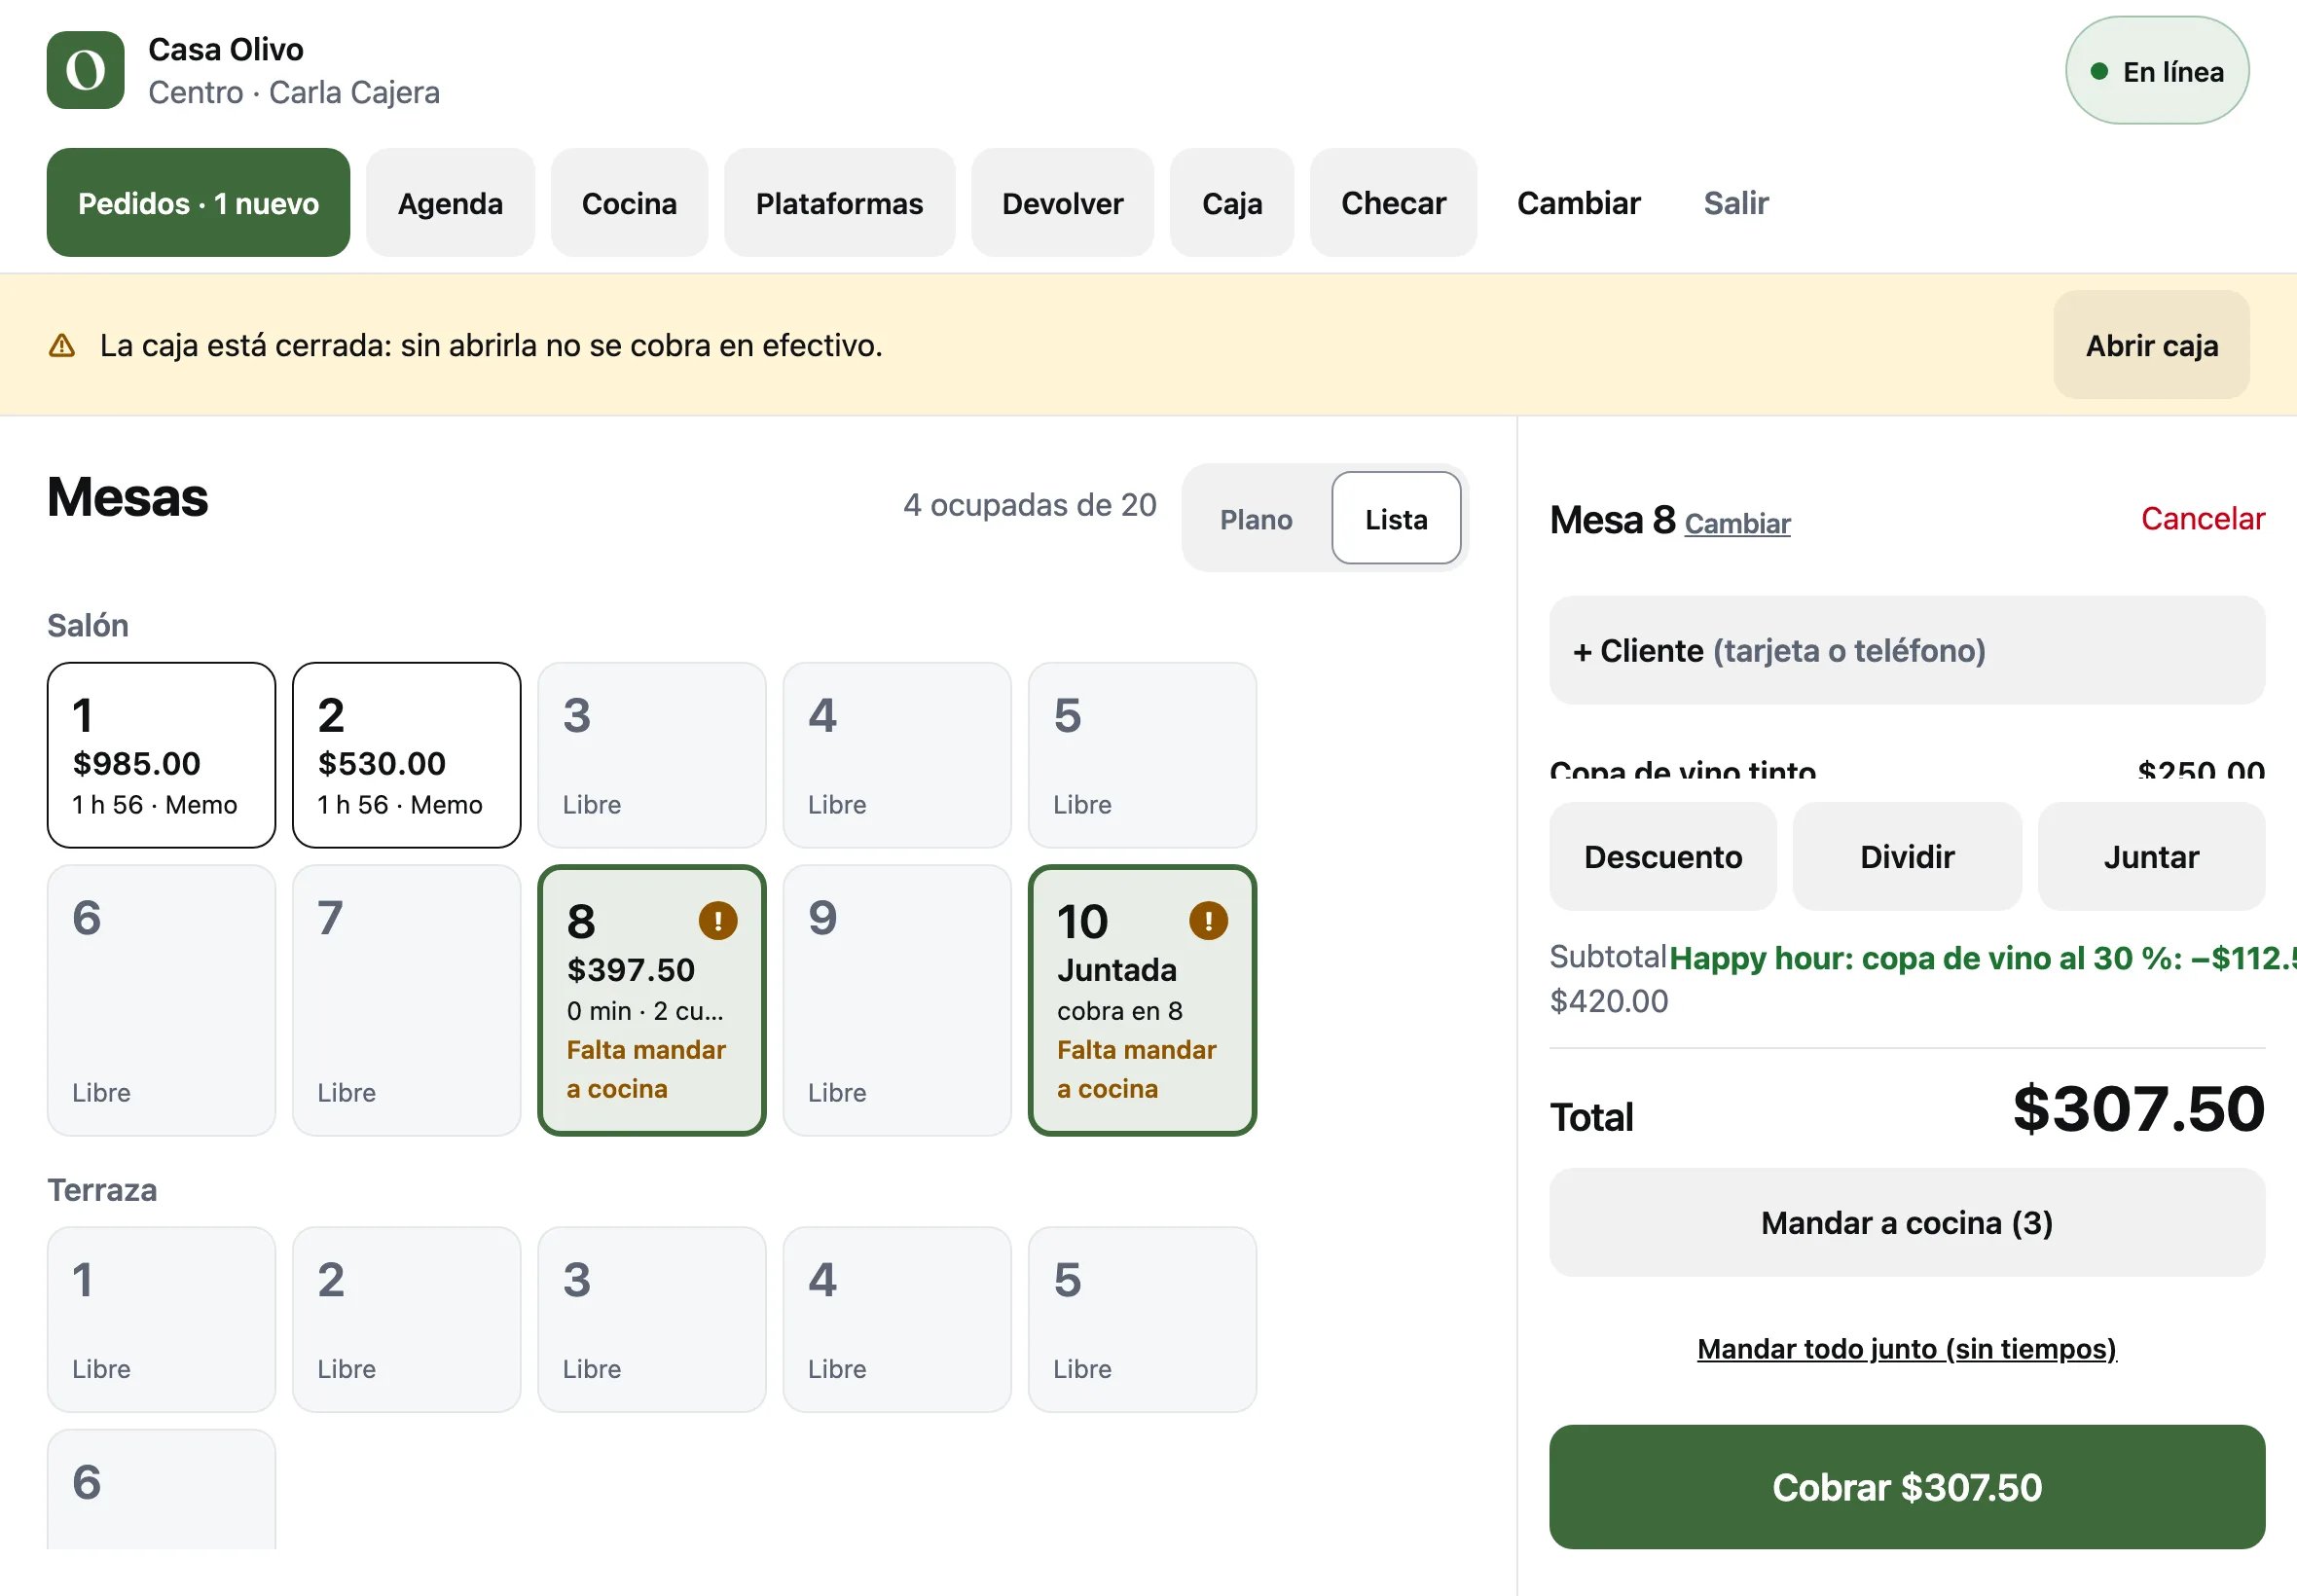Click Cambiar link next to Mesa 8
The image size is (2297, 1596).
[1737, 523]
